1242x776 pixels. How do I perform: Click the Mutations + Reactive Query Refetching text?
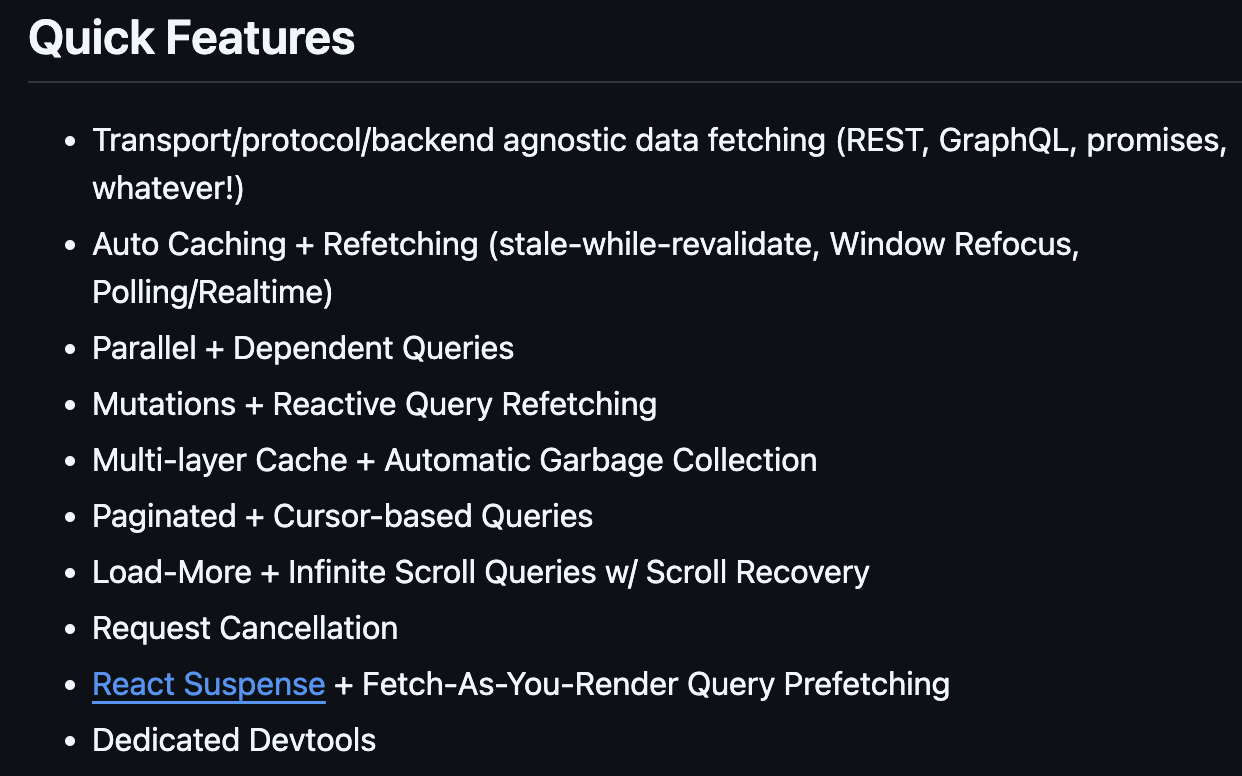(x=374, y=405)
